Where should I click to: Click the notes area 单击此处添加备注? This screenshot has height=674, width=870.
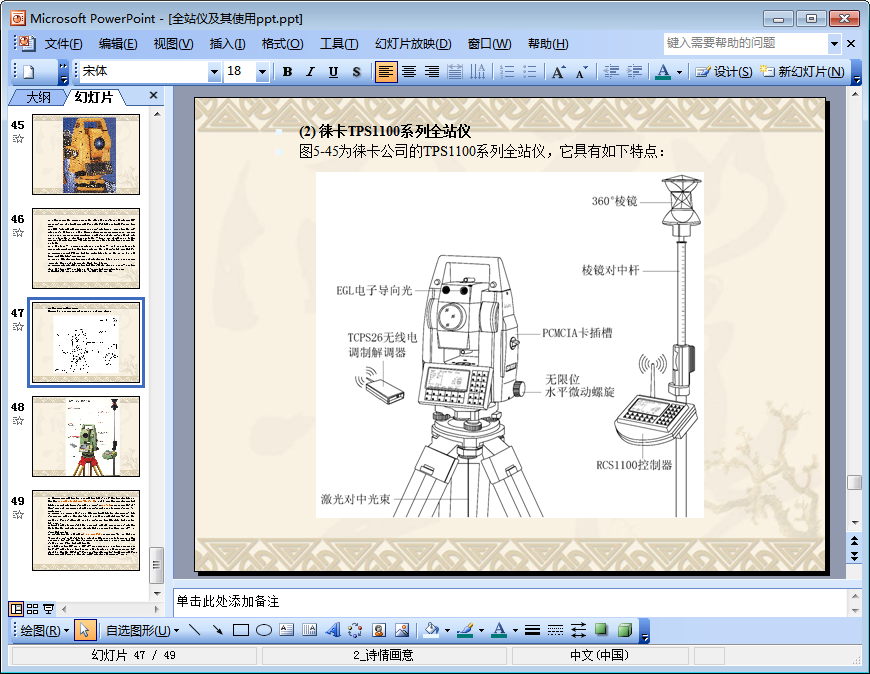pos(510,602)
